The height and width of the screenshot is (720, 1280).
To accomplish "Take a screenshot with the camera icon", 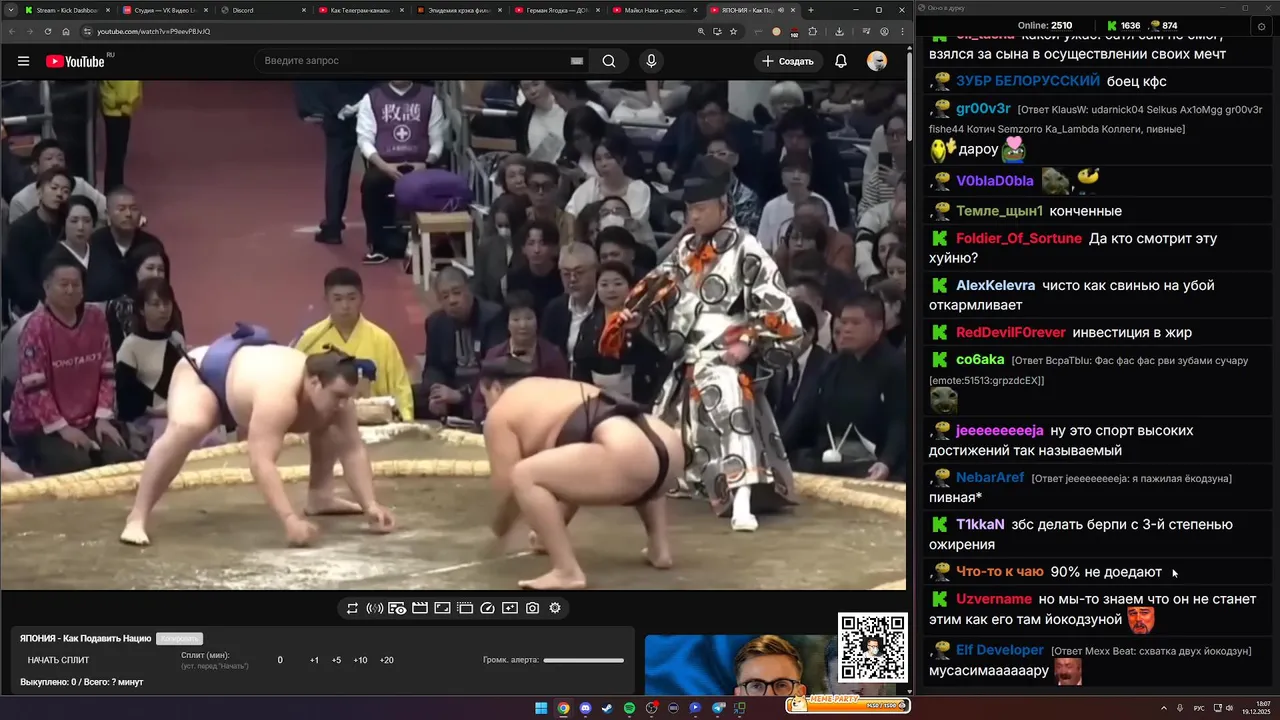I will 532,608.
